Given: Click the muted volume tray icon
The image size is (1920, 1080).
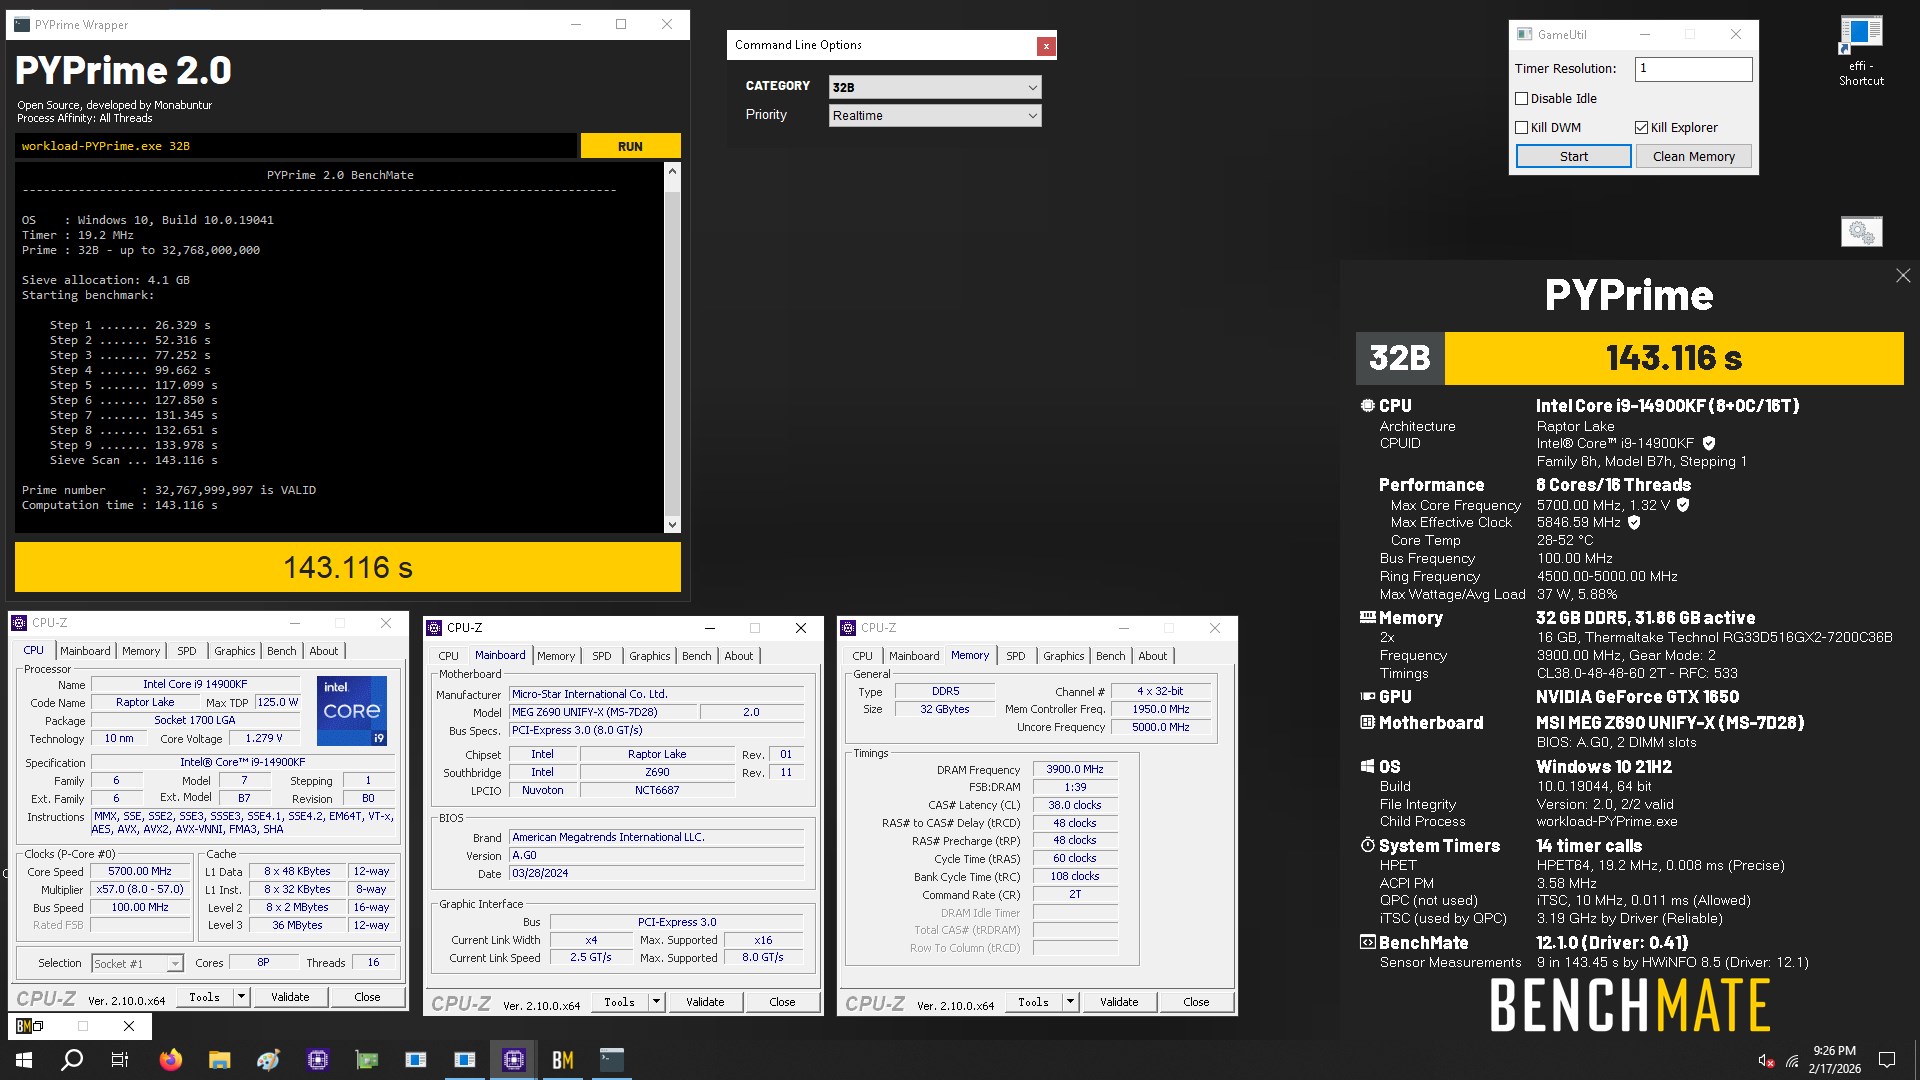Looking at the screenshot, I should [1766, 1061].
